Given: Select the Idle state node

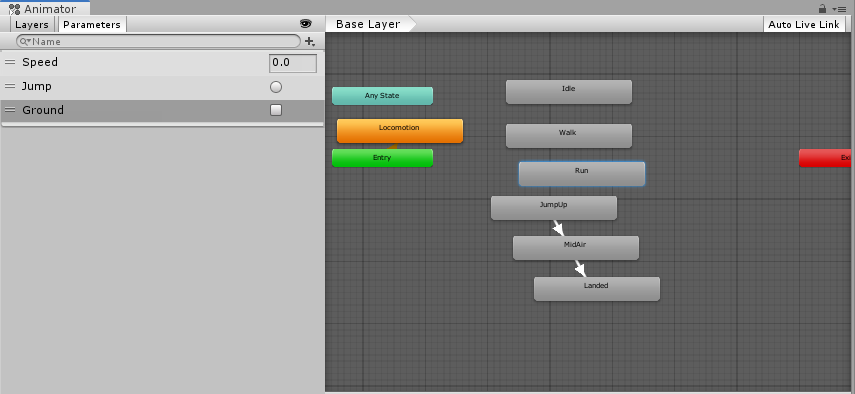Looking at the screenshot, I should [569, 92].
